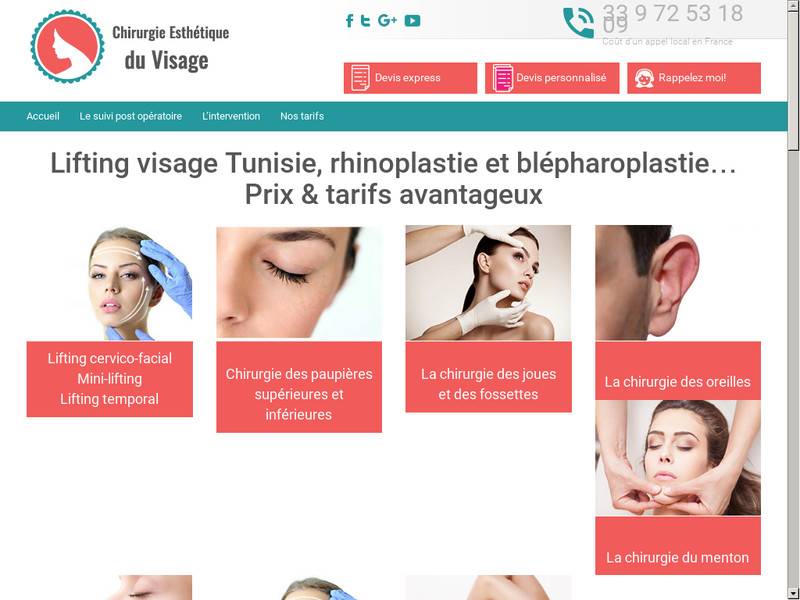Click the document icon in Devis express
Viewport: 800px width, 600px height.
[x=360, y=78]
